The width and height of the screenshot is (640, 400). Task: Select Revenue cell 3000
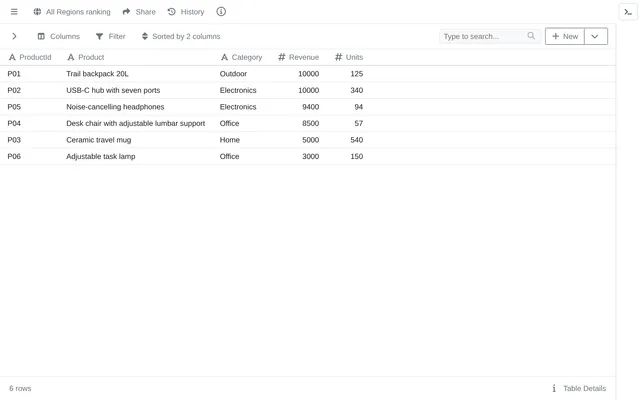311,156
